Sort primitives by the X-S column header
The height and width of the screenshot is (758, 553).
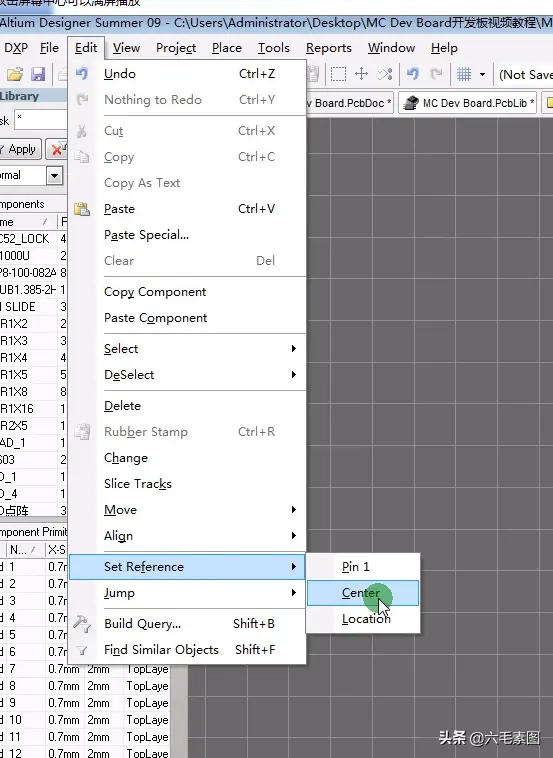[57, 550]
